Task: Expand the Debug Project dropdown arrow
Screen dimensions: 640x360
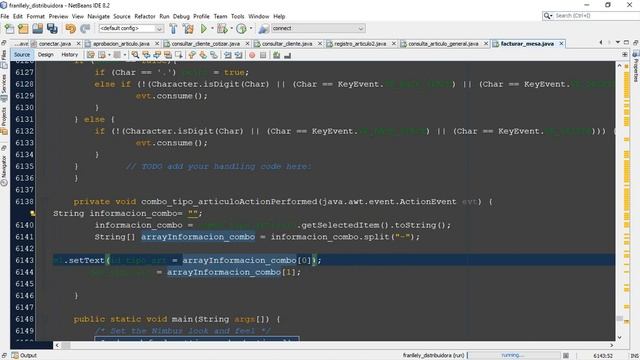Action: [x=231, y=29]
